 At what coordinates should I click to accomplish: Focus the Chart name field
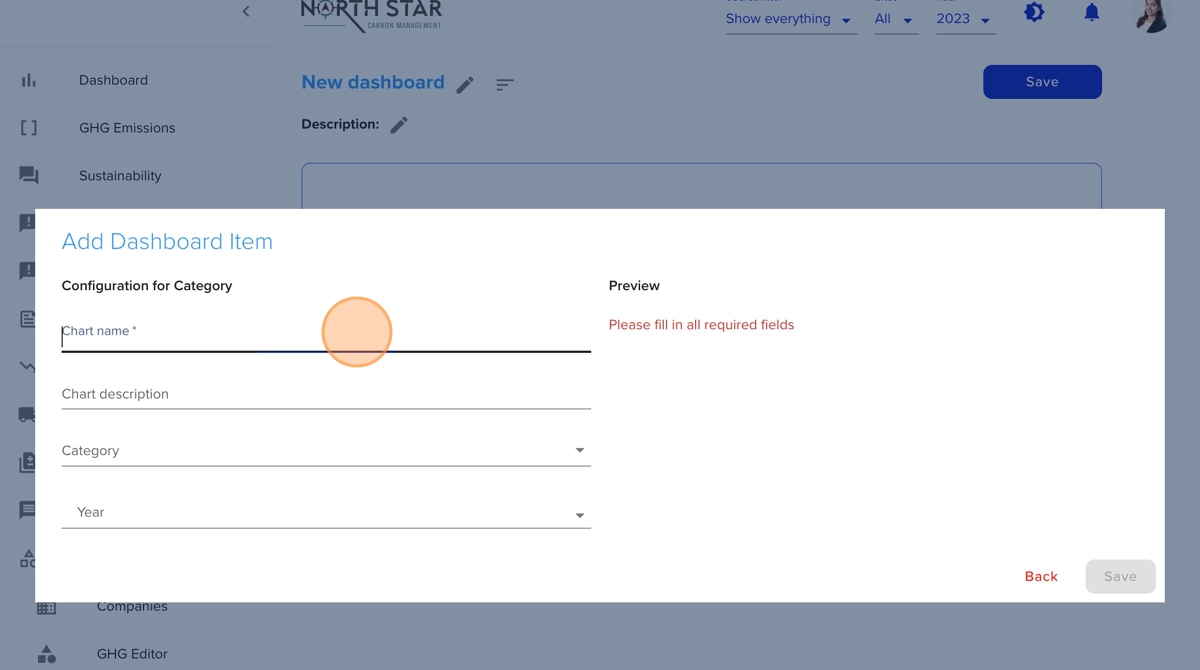click(x=326, y=335)
